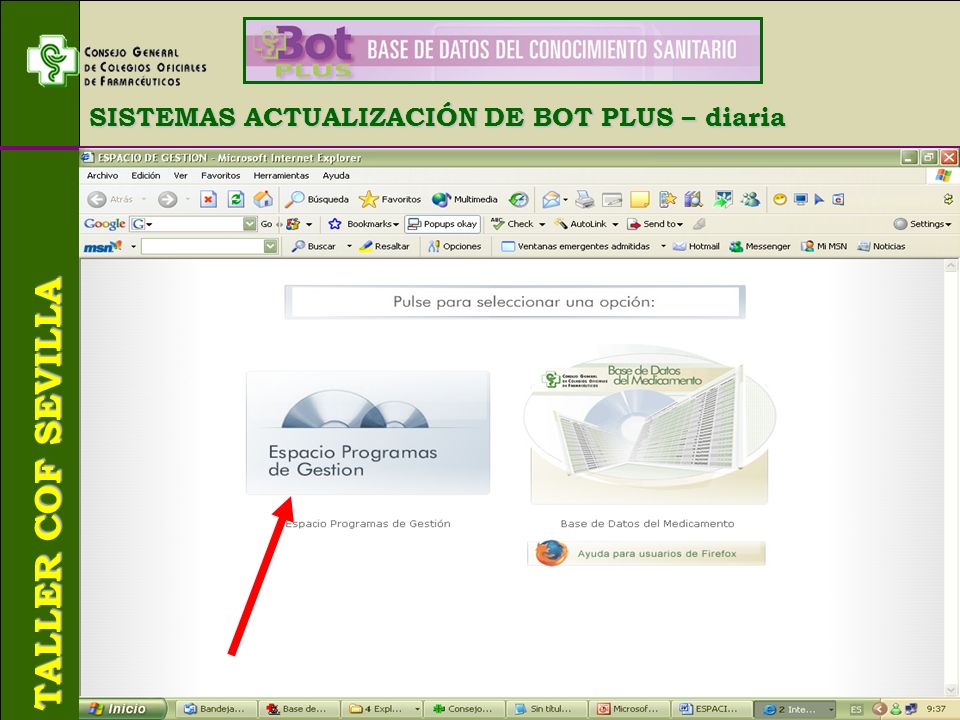
Task: Click the page with star toolbar icon
Action: coord(667,200)
